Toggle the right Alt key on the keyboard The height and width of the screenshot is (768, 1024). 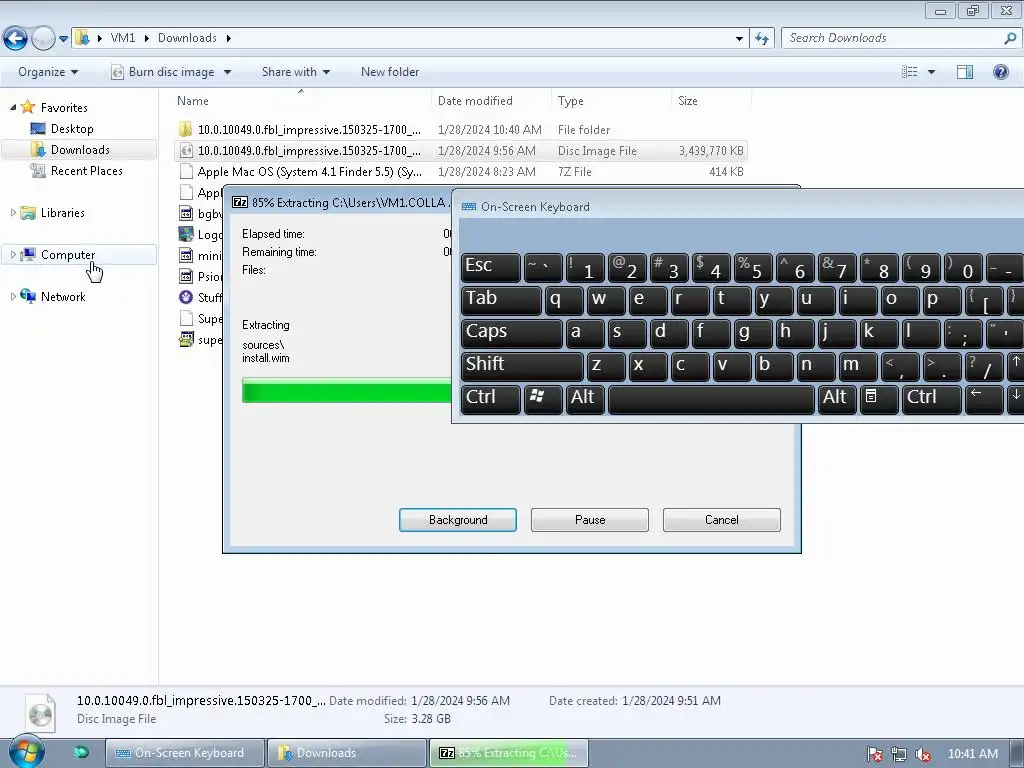(837, 399)
